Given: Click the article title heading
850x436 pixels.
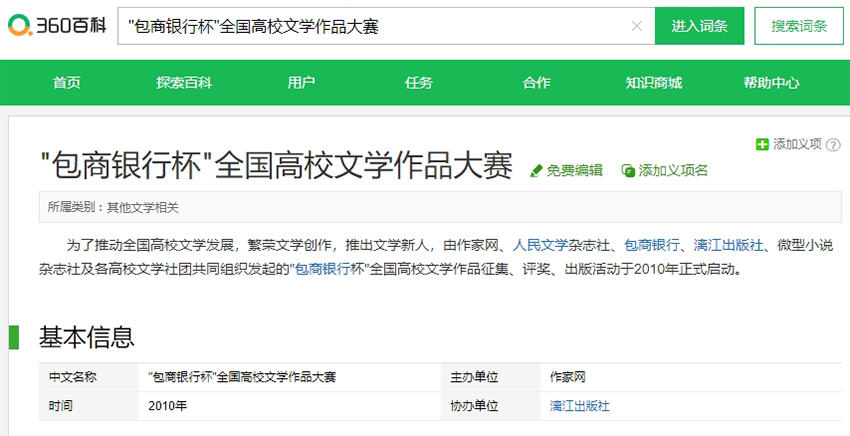Looking at the screenshot, I should [276, 165].
